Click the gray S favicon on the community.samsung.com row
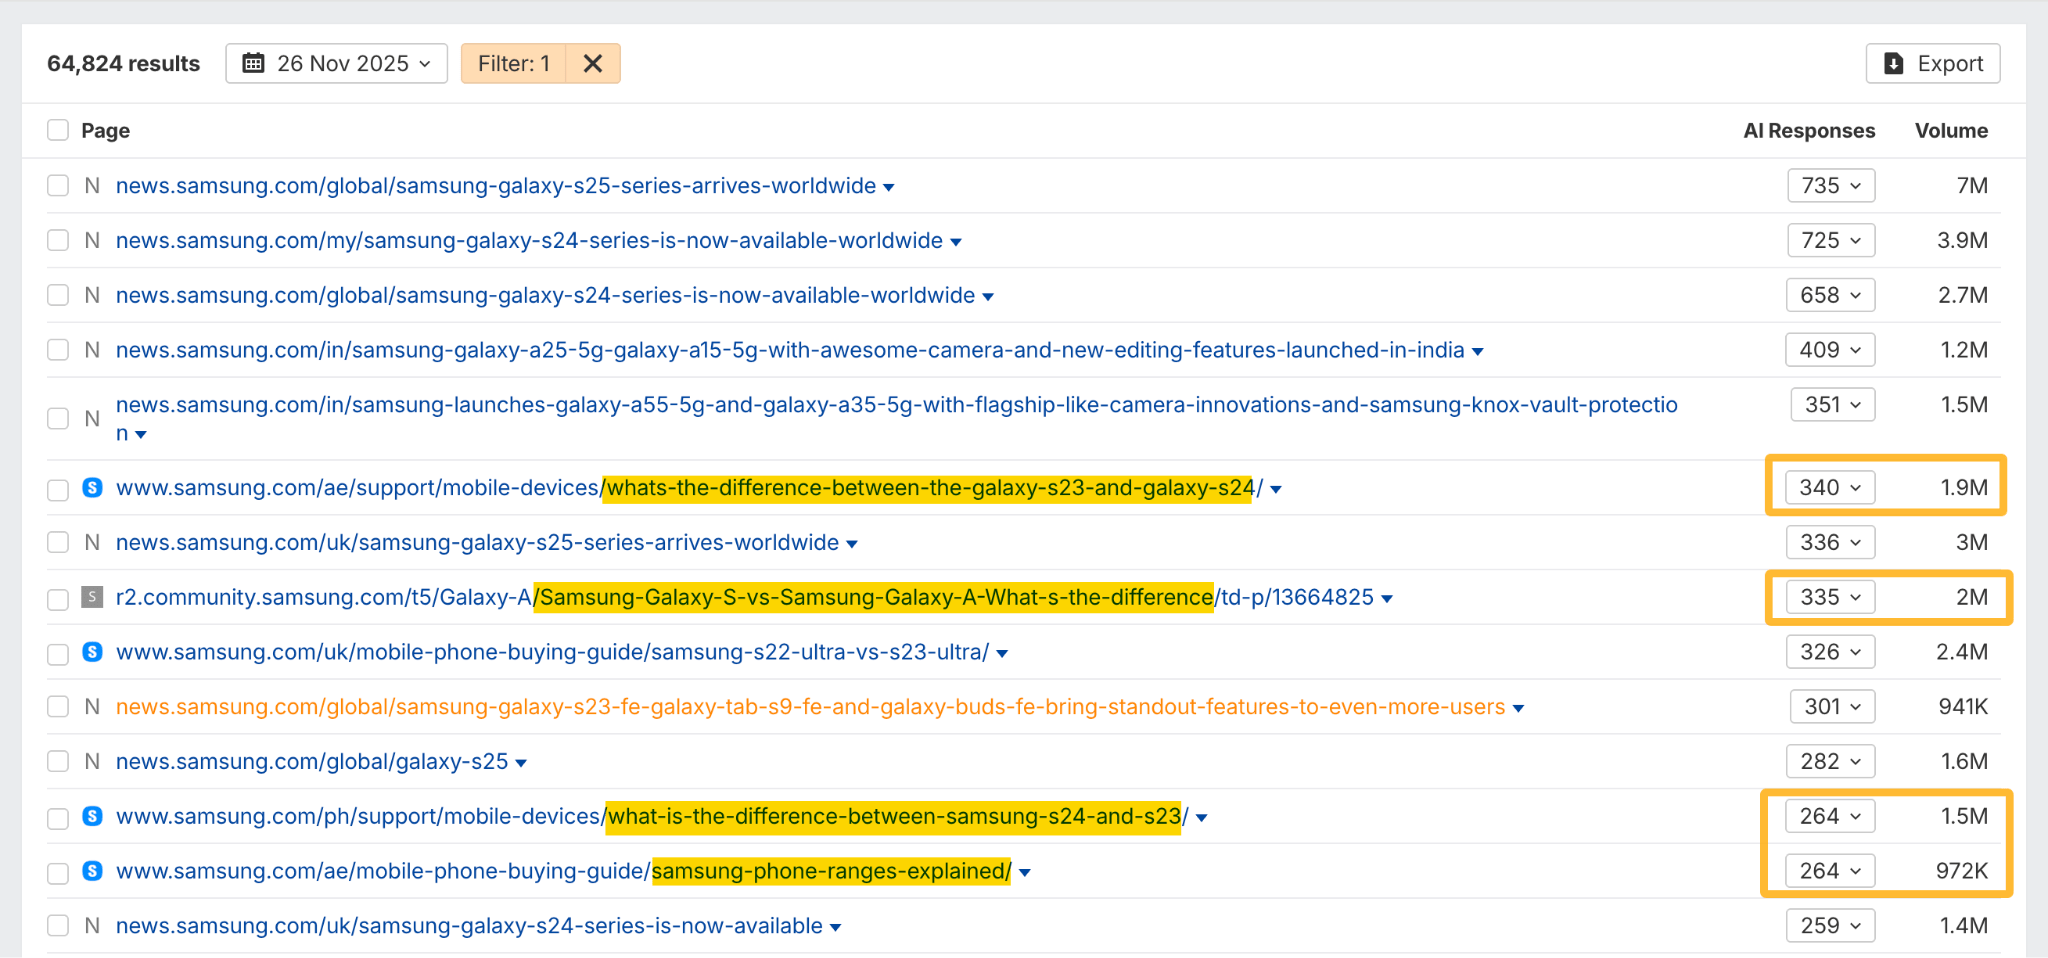This screenshot has width=2048, height=958. point(91,597)
